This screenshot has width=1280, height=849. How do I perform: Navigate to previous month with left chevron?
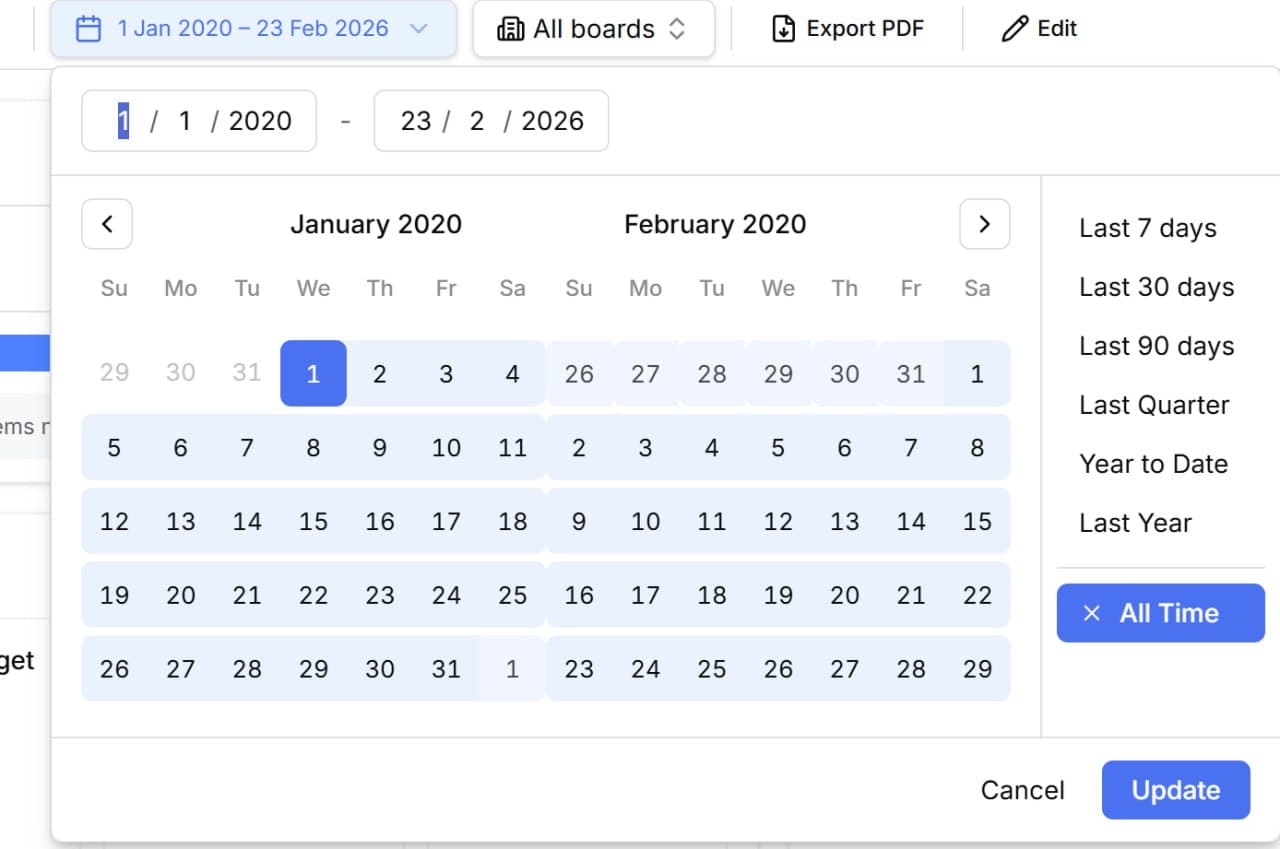(107, 224)
